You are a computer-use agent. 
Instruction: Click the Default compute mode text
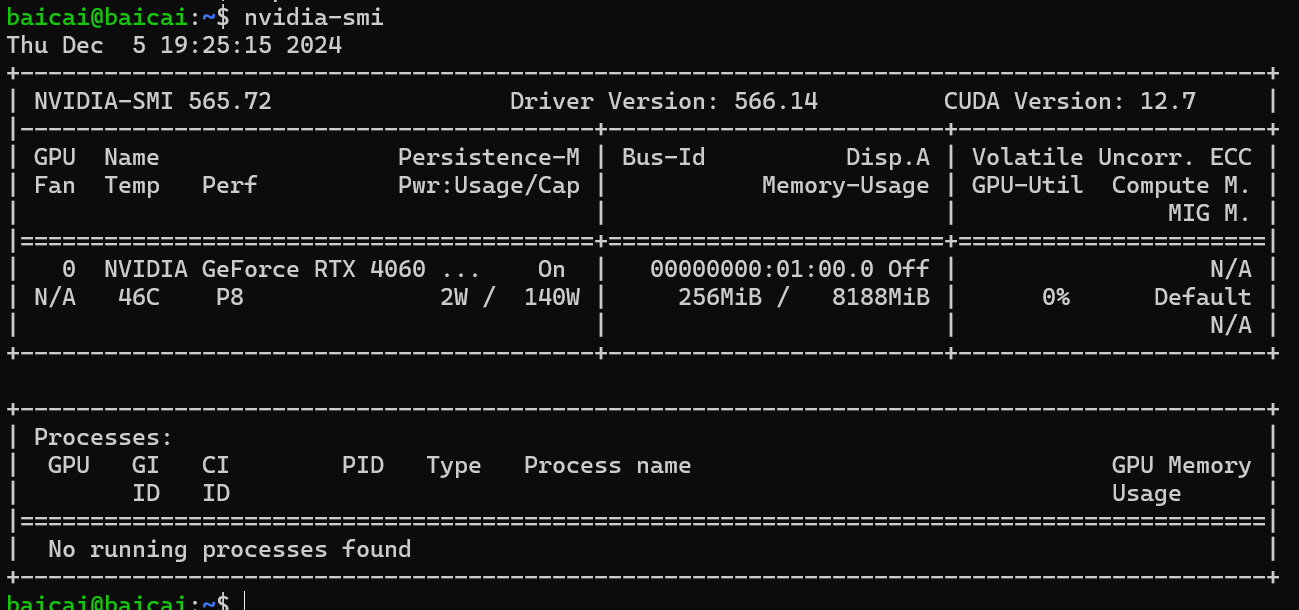[1203, 297]
